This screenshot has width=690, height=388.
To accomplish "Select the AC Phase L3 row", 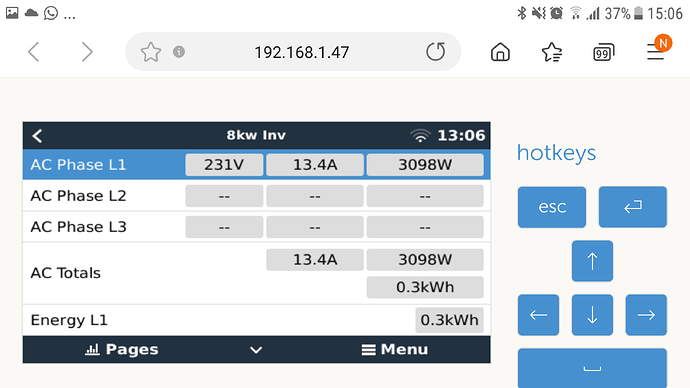I will tap(257, 227).
